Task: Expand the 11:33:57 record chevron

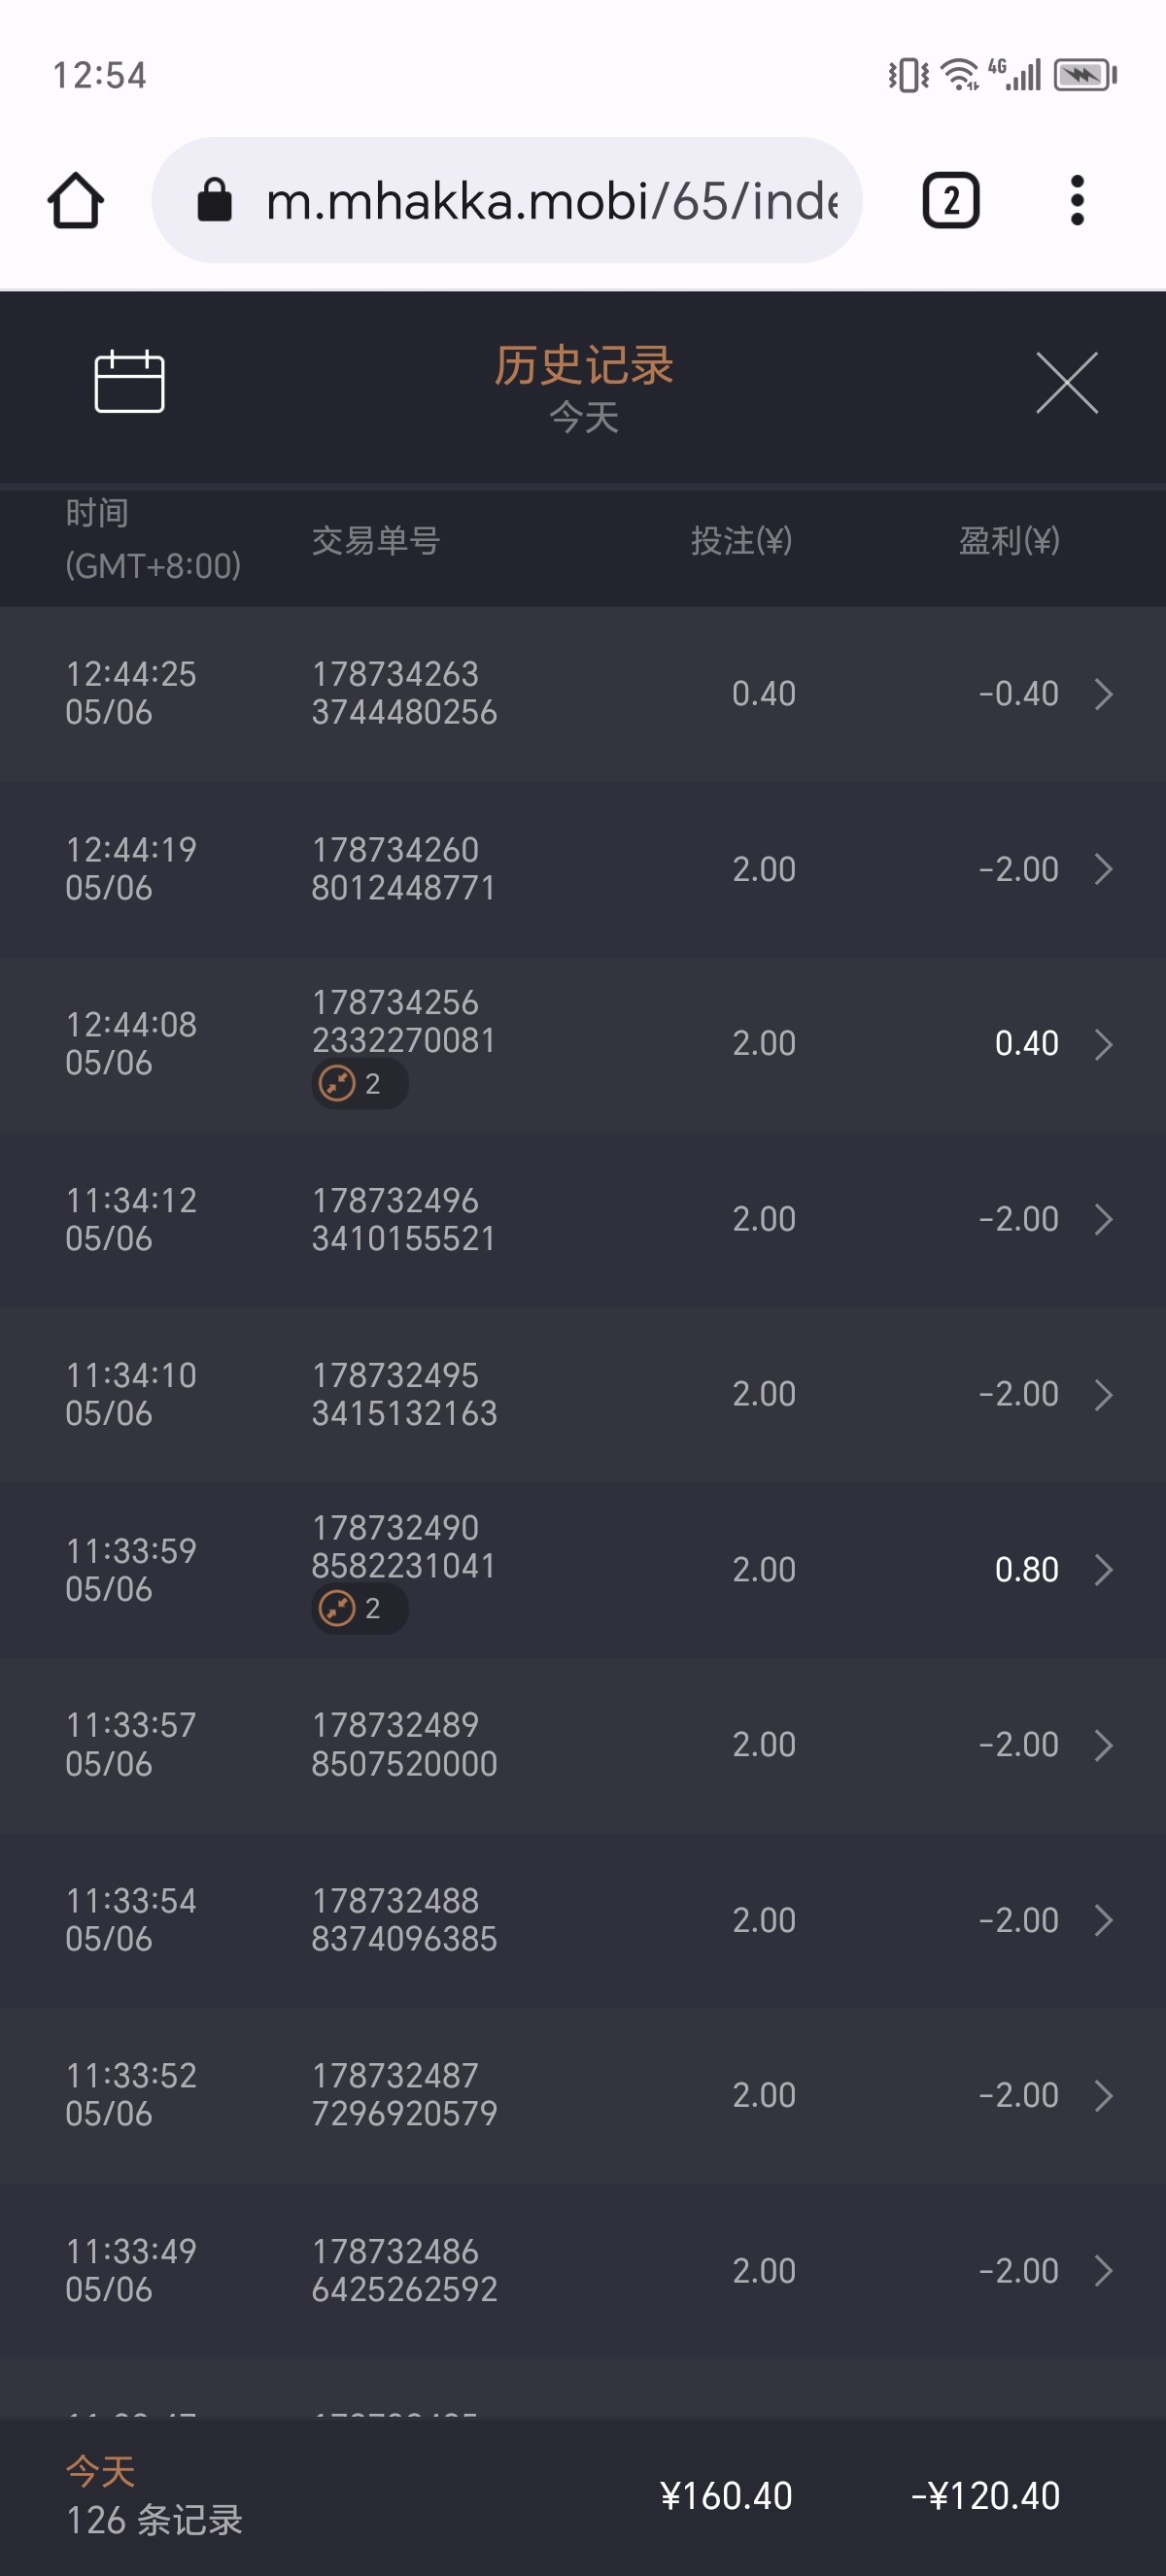Action: [1103, 1745]
